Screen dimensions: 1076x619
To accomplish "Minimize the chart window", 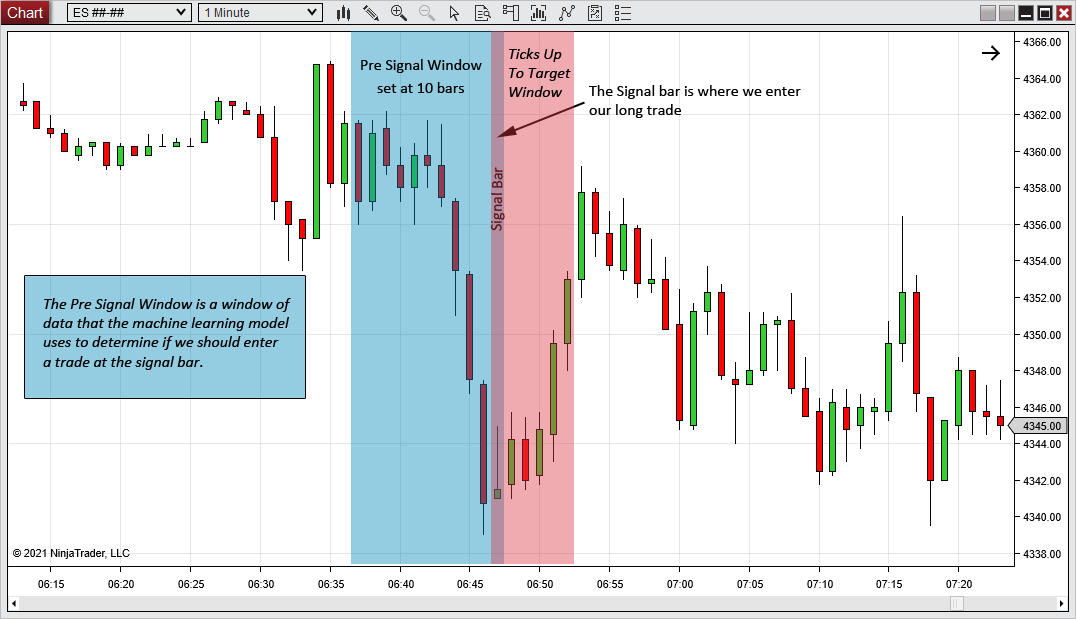I will click(x=1026, y=13).
